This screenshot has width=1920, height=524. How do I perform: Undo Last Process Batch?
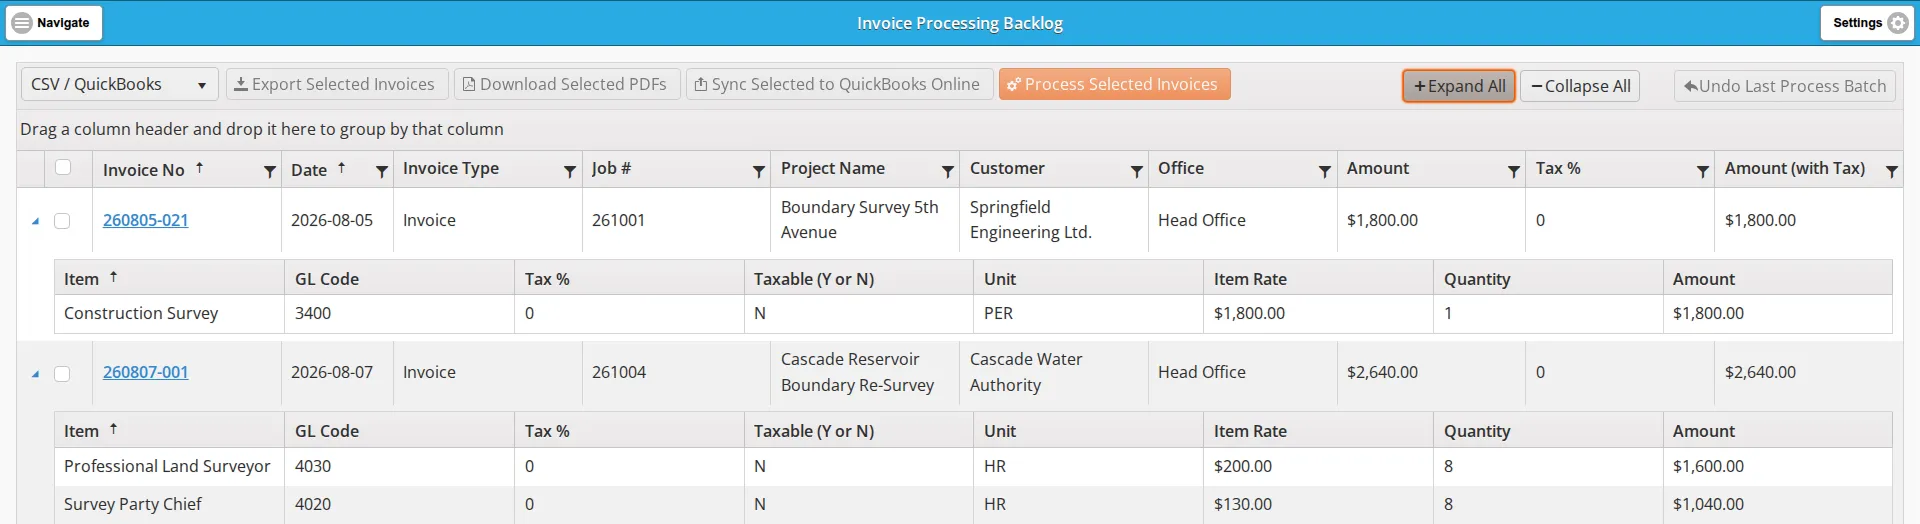(x=1784, y=86)
